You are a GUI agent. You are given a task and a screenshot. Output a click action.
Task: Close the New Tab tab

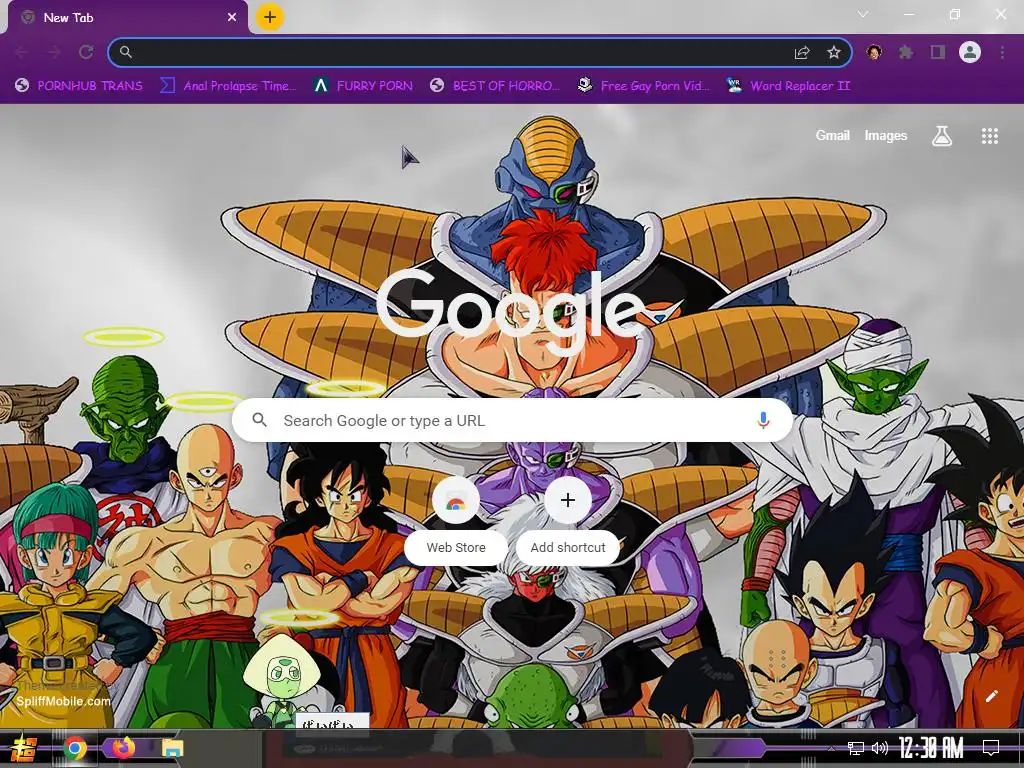pos(232,18)
